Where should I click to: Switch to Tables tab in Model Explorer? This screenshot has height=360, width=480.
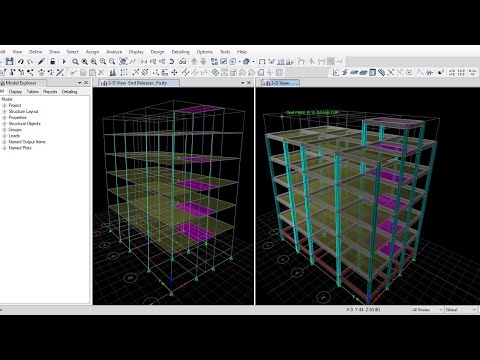33,92
